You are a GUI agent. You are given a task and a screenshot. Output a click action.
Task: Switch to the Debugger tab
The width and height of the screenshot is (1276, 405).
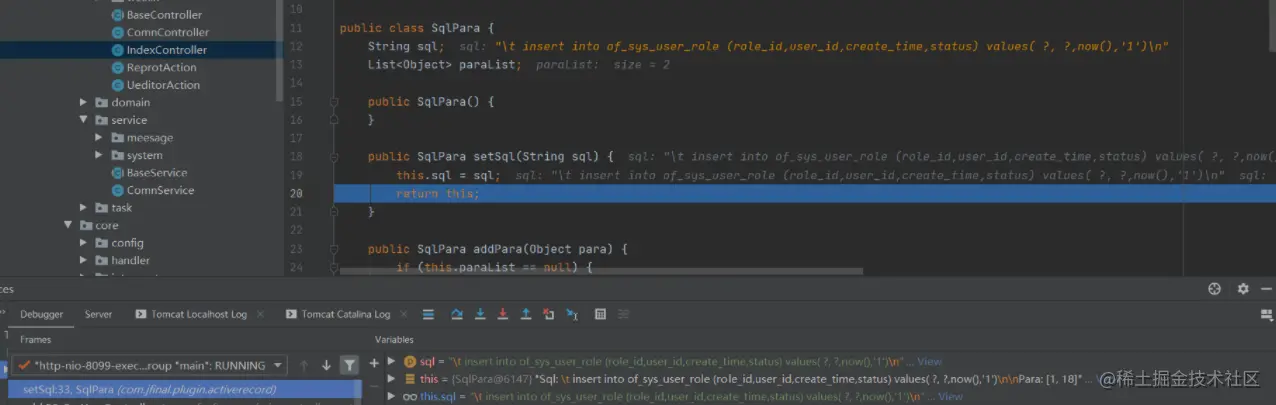pos(42,314)
